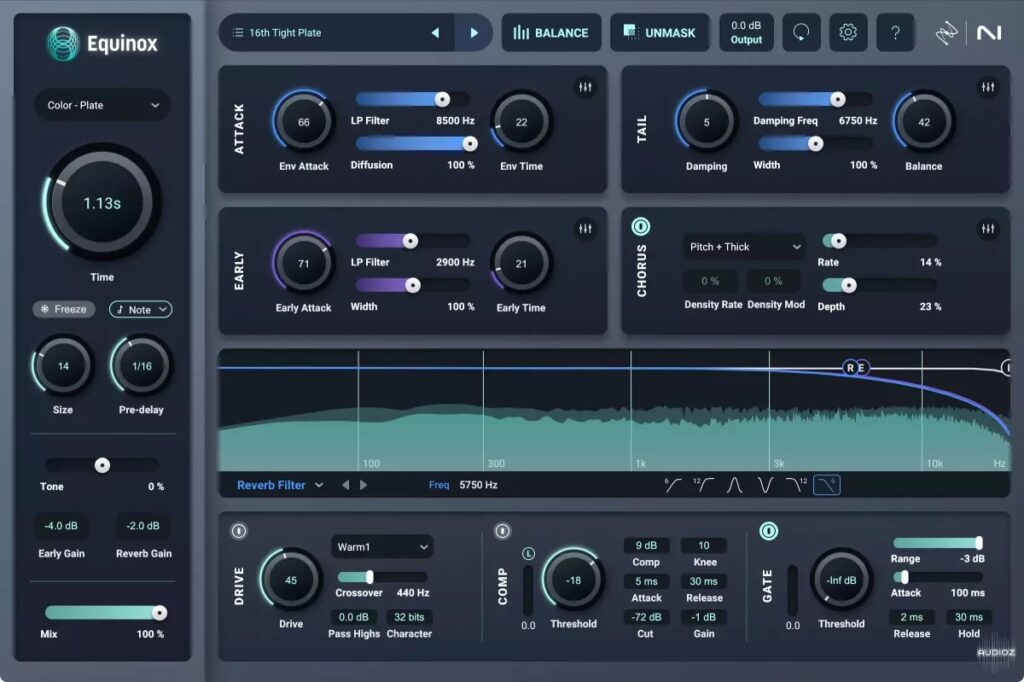Screen dimensions: 1024x682
Task: Open the Note sync dropdown
Action: (140, 309)
